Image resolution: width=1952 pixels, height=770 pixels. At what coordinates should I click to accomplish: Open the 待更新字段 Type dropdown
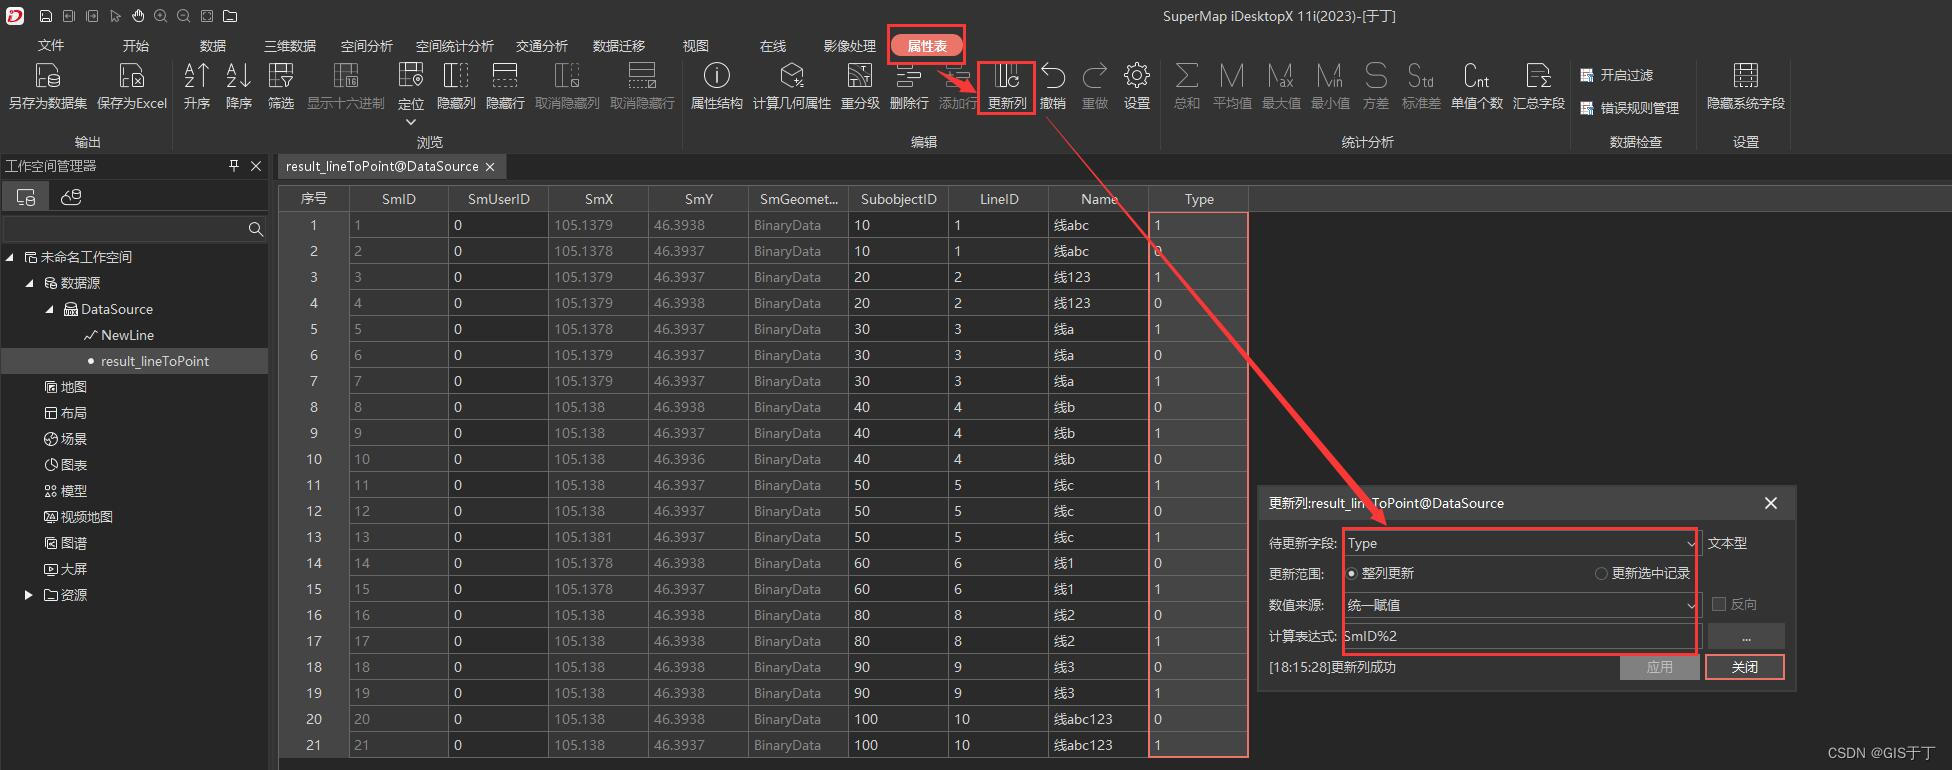tap(1691, 544)
